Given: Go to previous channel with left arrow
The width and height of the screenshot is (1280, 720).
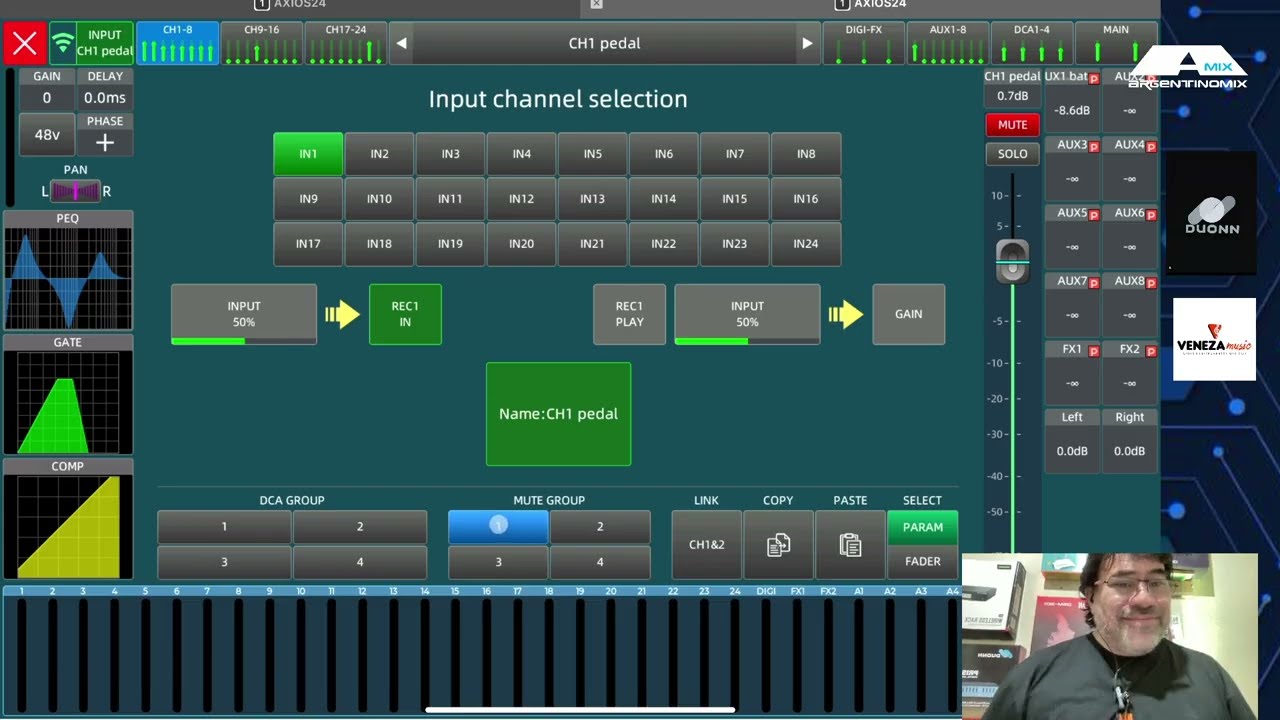Looking at the screenshot, I should coord(401,43).
